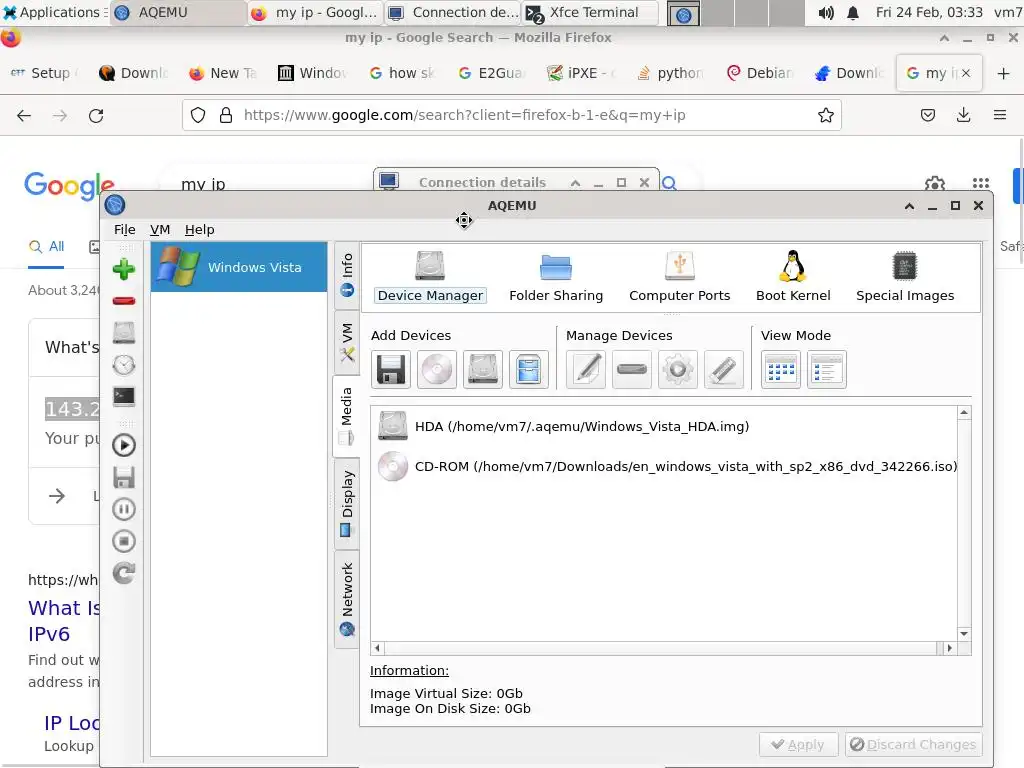Select the CD-ROM Vista ISO device row
Screen dimensions: 1024x768
(x=665, y=466)
